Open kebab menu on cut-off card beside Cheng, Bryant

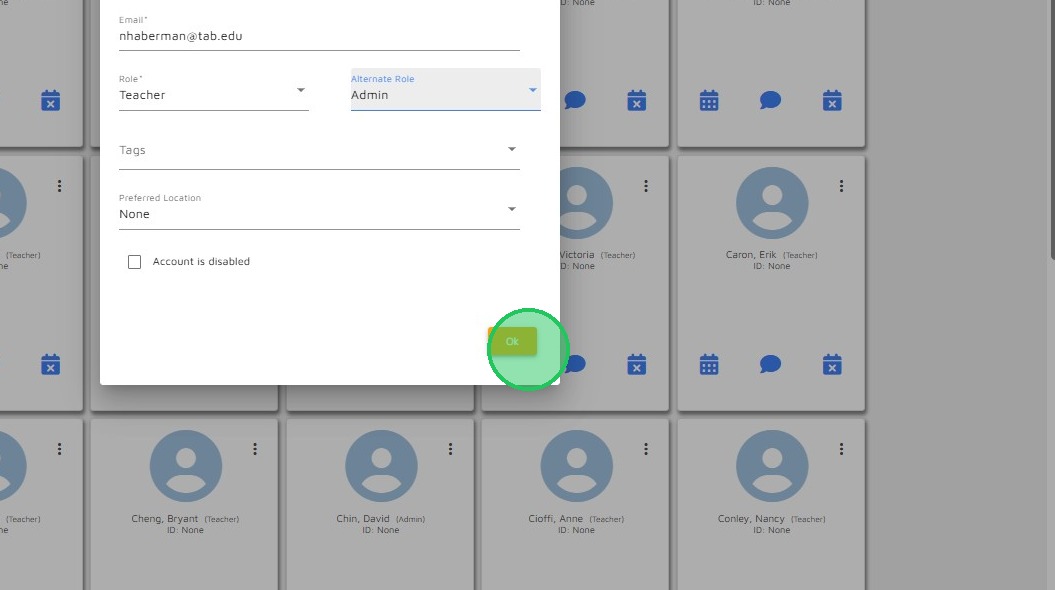point(60,449)
